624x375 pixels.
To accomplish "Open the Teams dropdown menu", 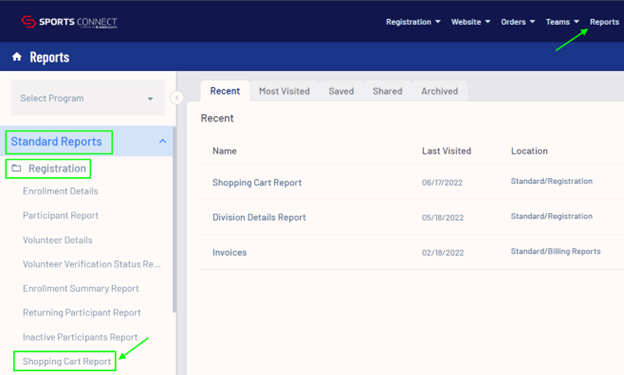I will 562,22.
